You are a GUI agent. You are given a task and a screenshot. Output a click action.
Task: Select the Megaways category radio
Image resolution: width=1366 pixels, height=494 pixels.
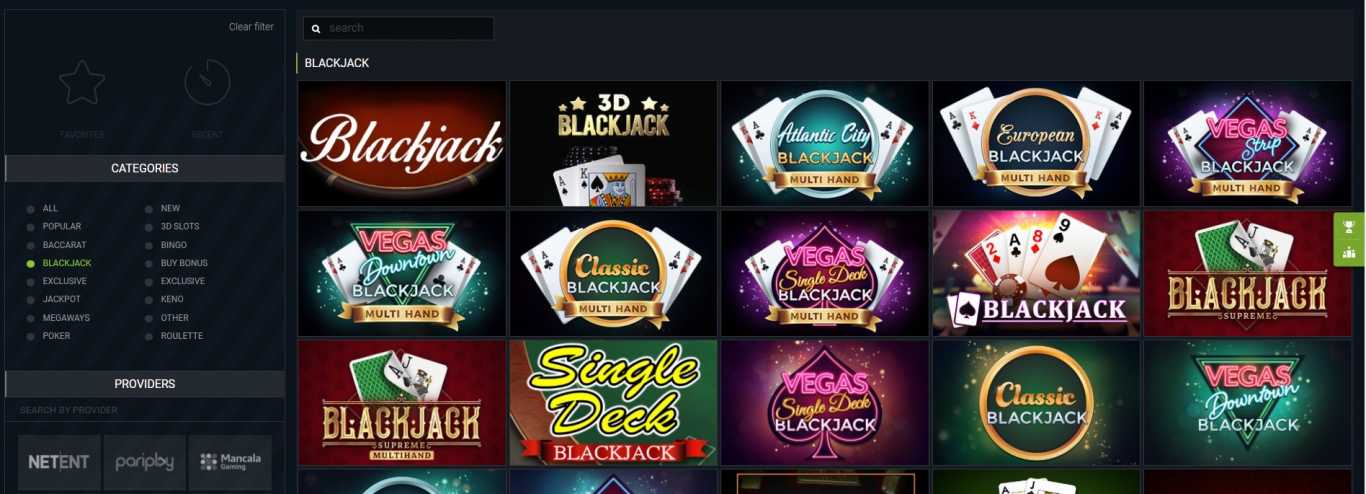(x=31, y=318)
